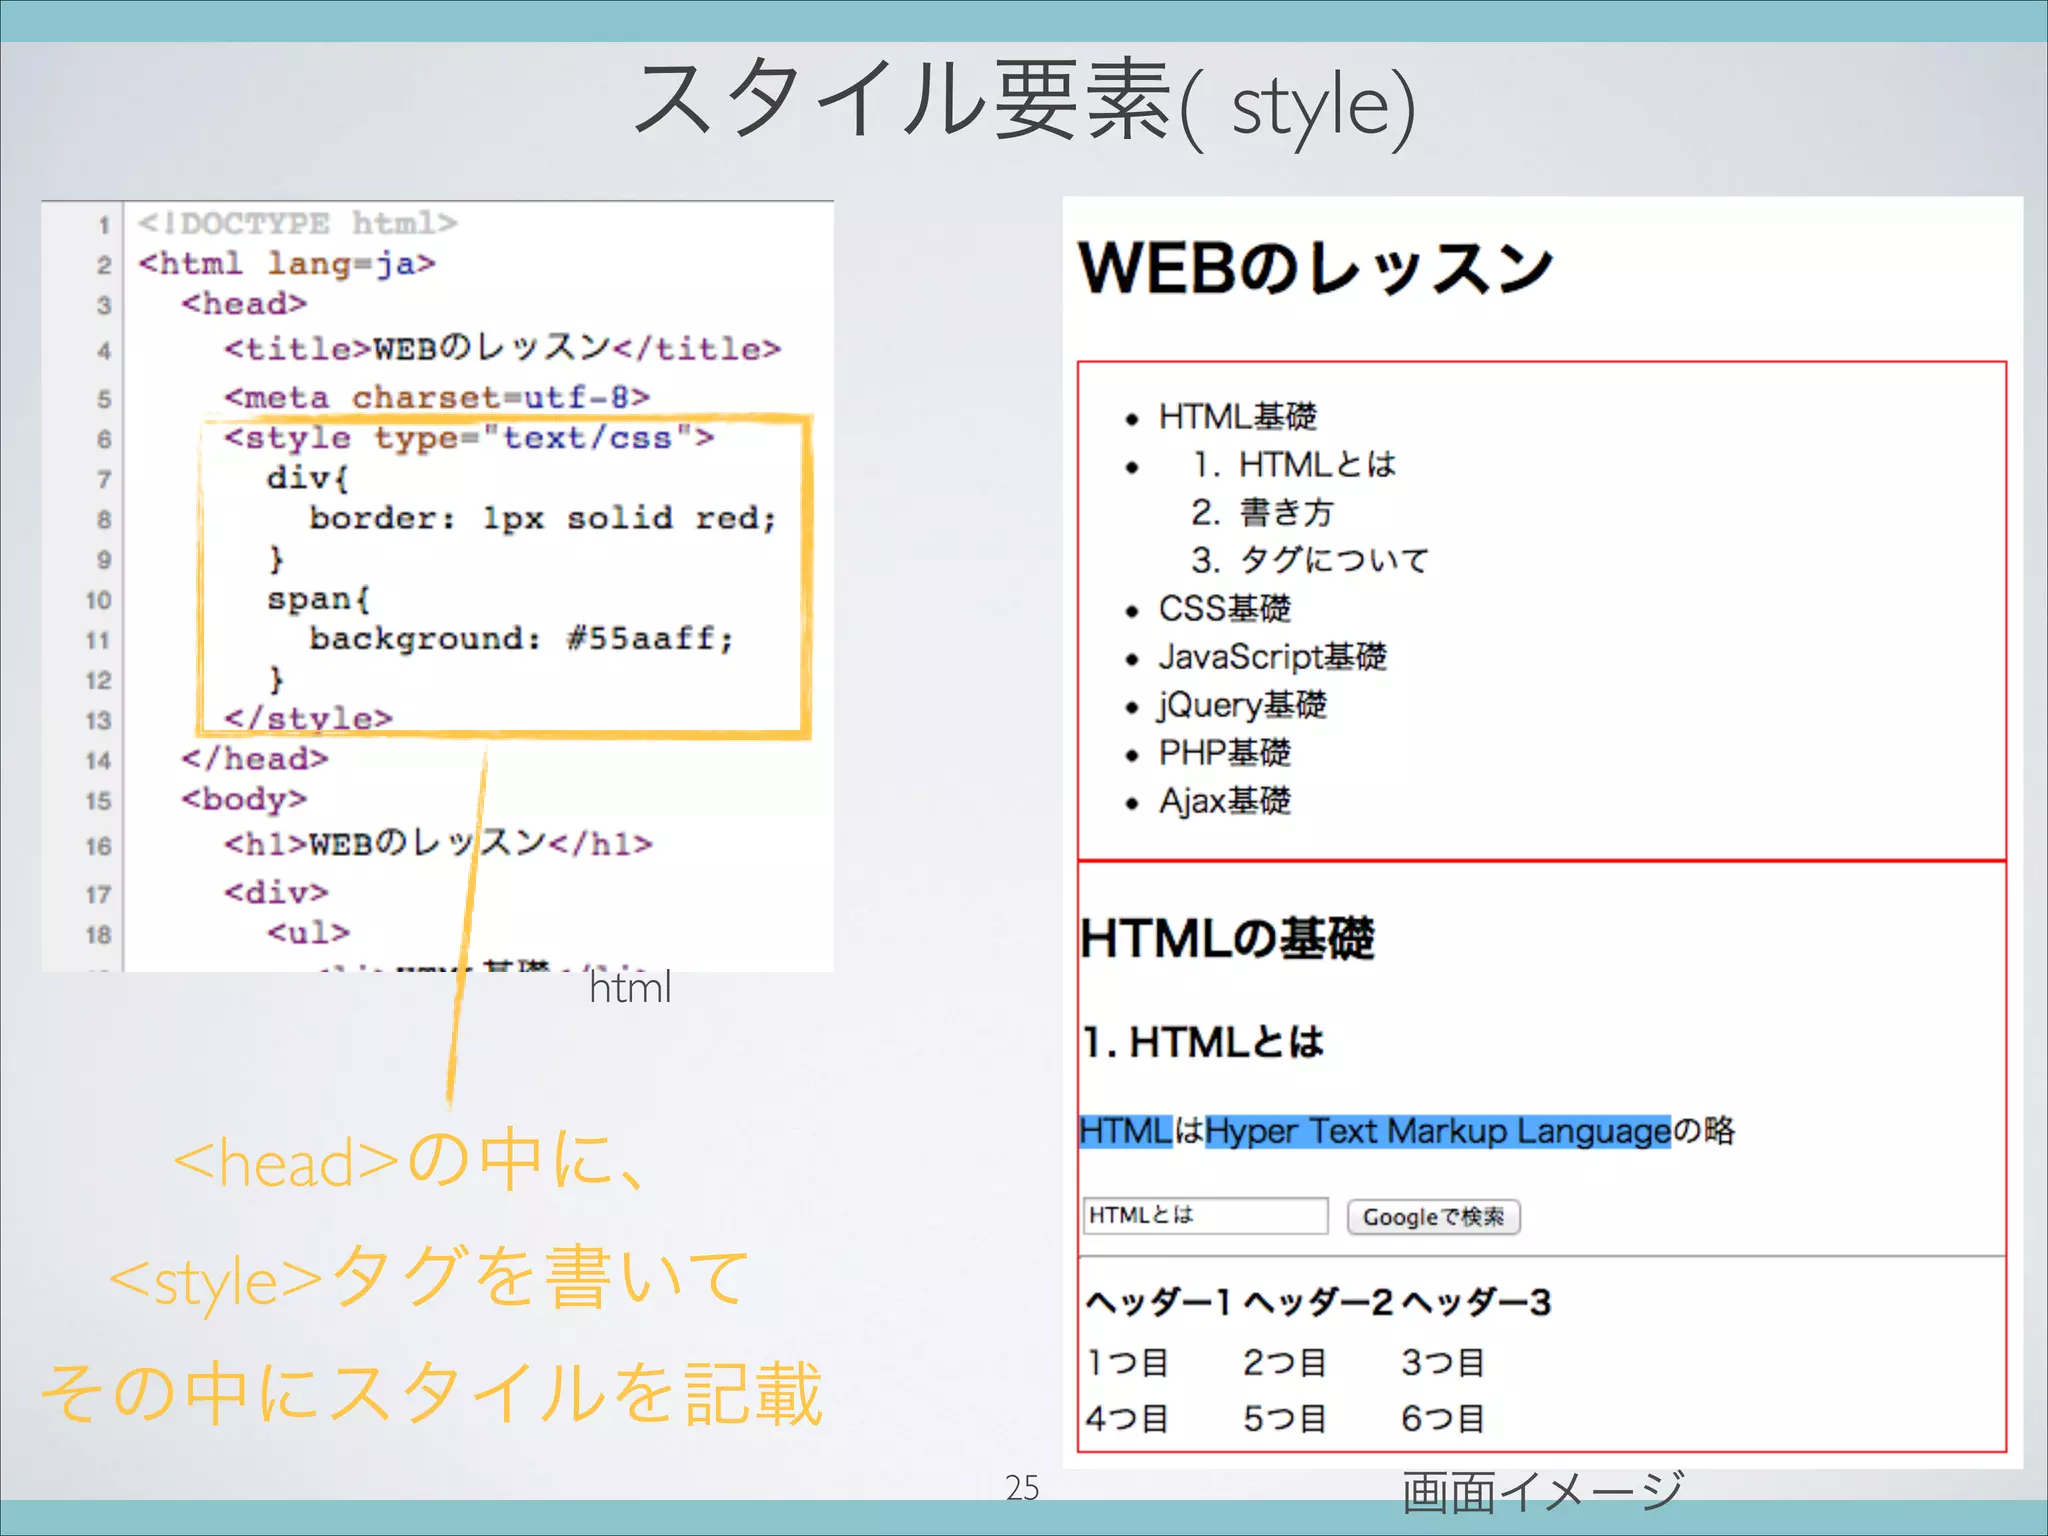Click the '<html lang=ja>' code line

[287, 263]
